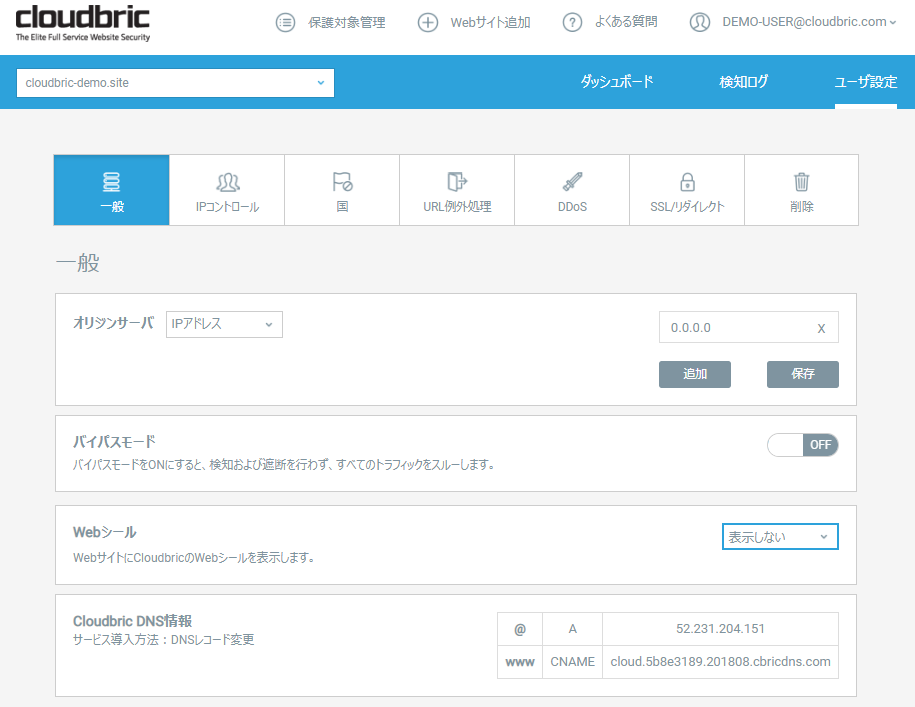Click the DDoS sword icon

pyautogui.click(x=572, y=182)
